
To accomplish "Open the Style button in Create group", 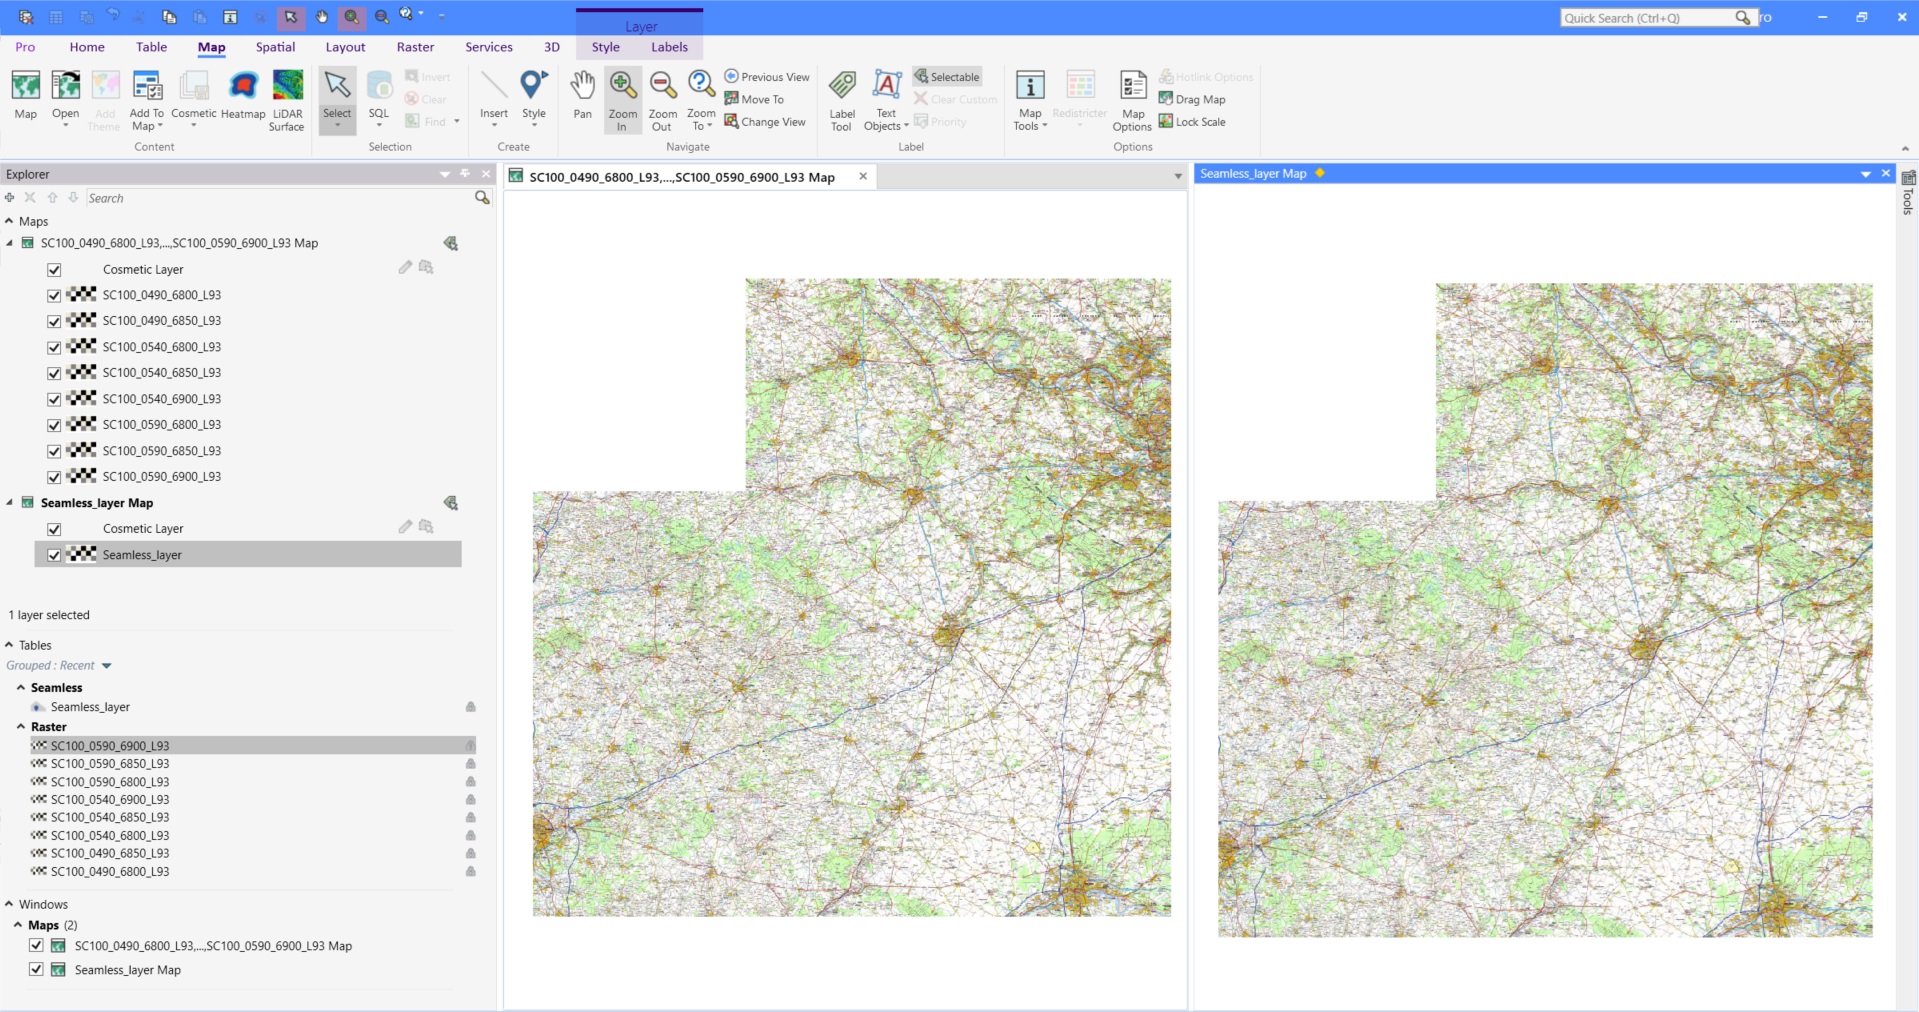I will tap(534, 98).
